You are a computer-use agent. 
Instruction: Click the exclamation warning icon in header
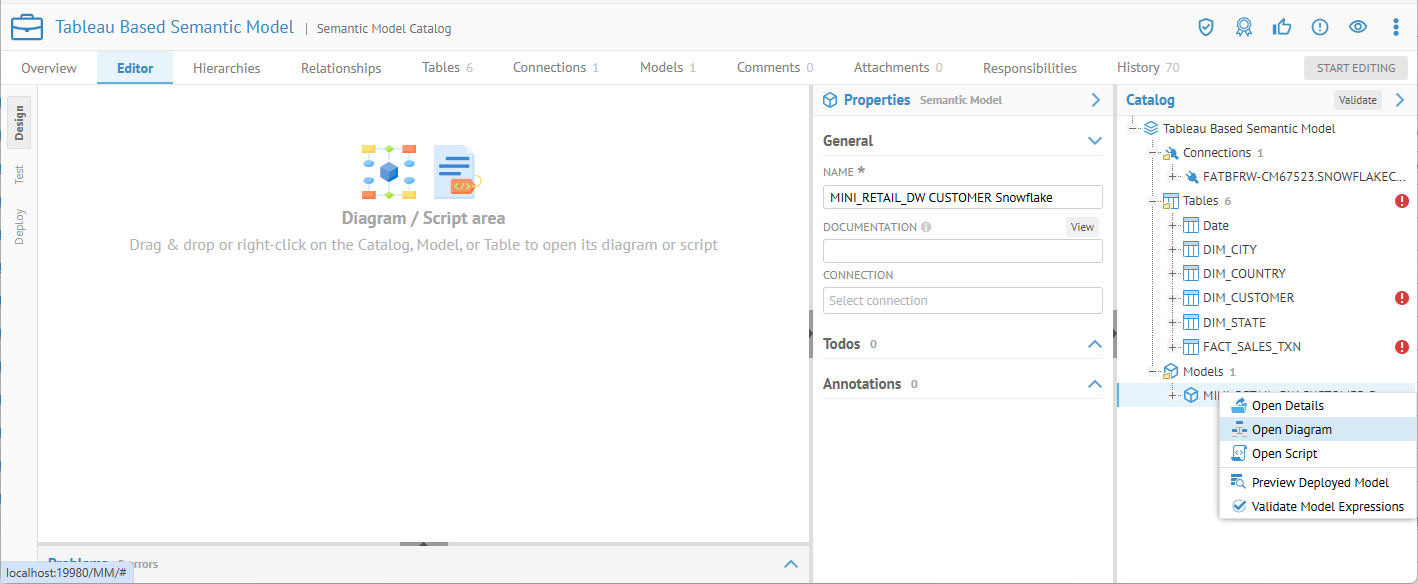point(1320,27)
